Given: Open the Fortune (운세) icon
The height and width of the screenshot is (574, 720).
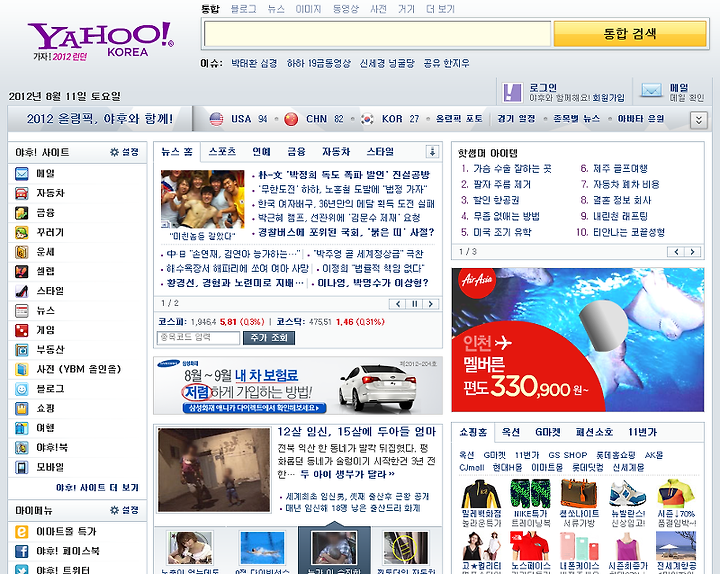Looking at the screenshot, I should tap(22, 252).
